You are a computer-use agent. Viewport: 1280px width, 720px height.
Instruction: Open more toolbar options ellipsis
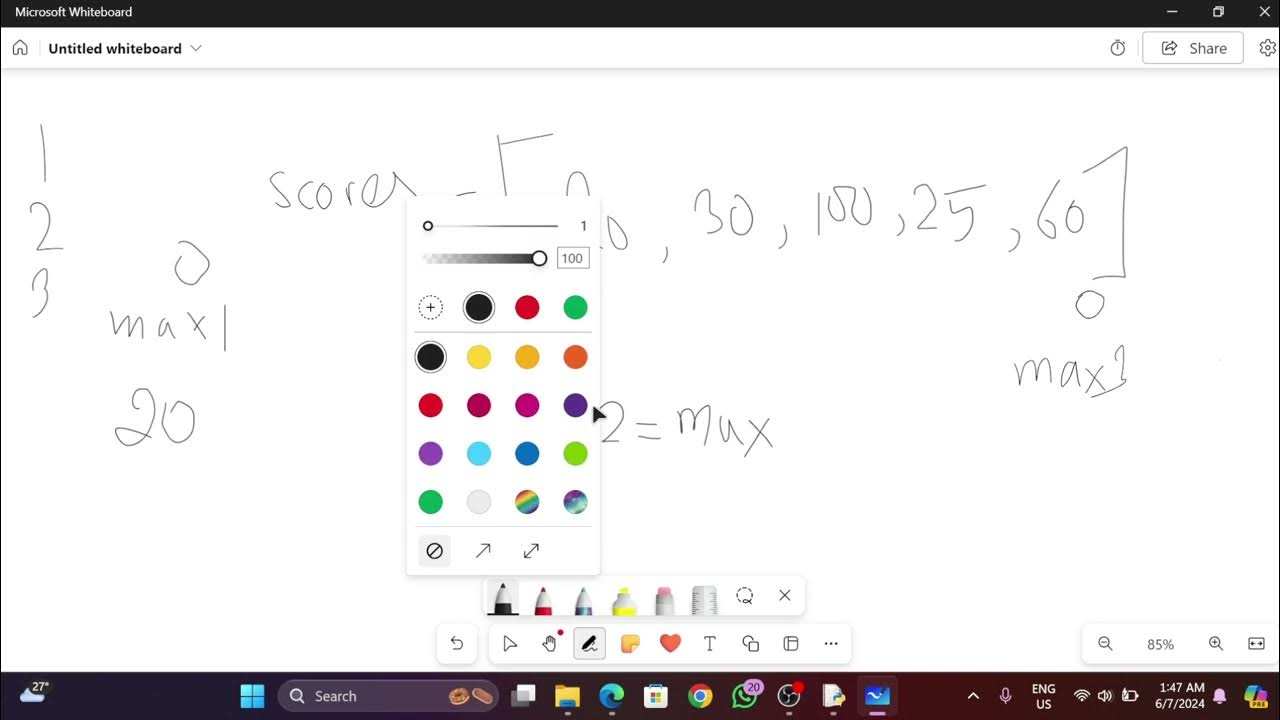coord(831,644)
